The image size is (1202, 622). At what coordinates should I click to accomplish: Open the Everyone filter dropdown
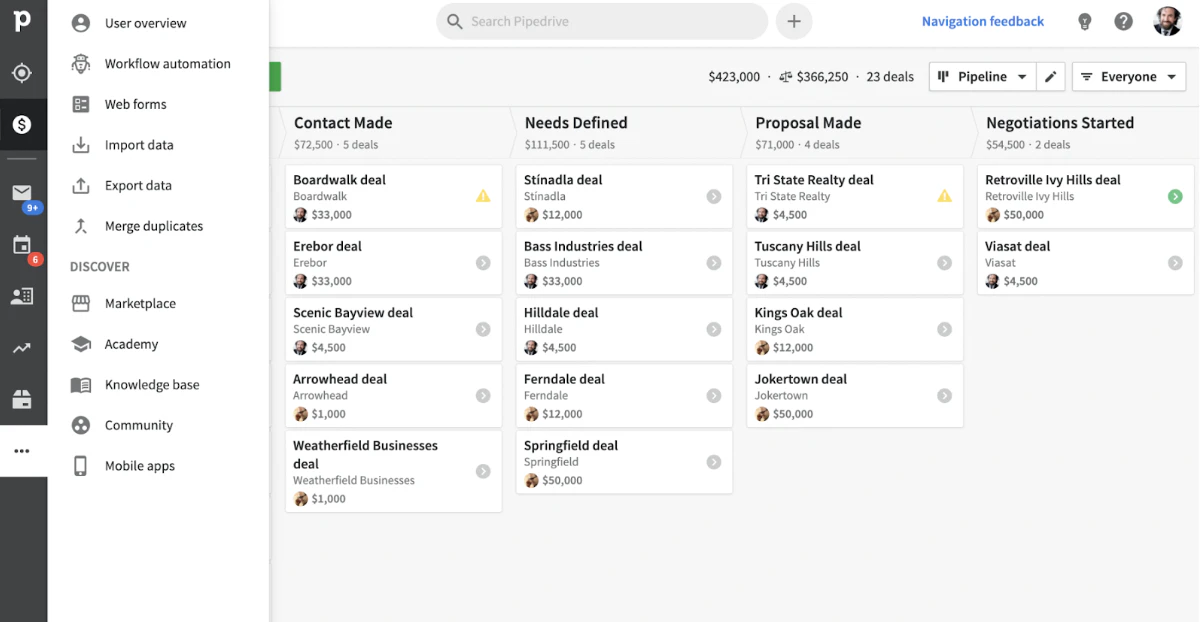[1129, 77]
